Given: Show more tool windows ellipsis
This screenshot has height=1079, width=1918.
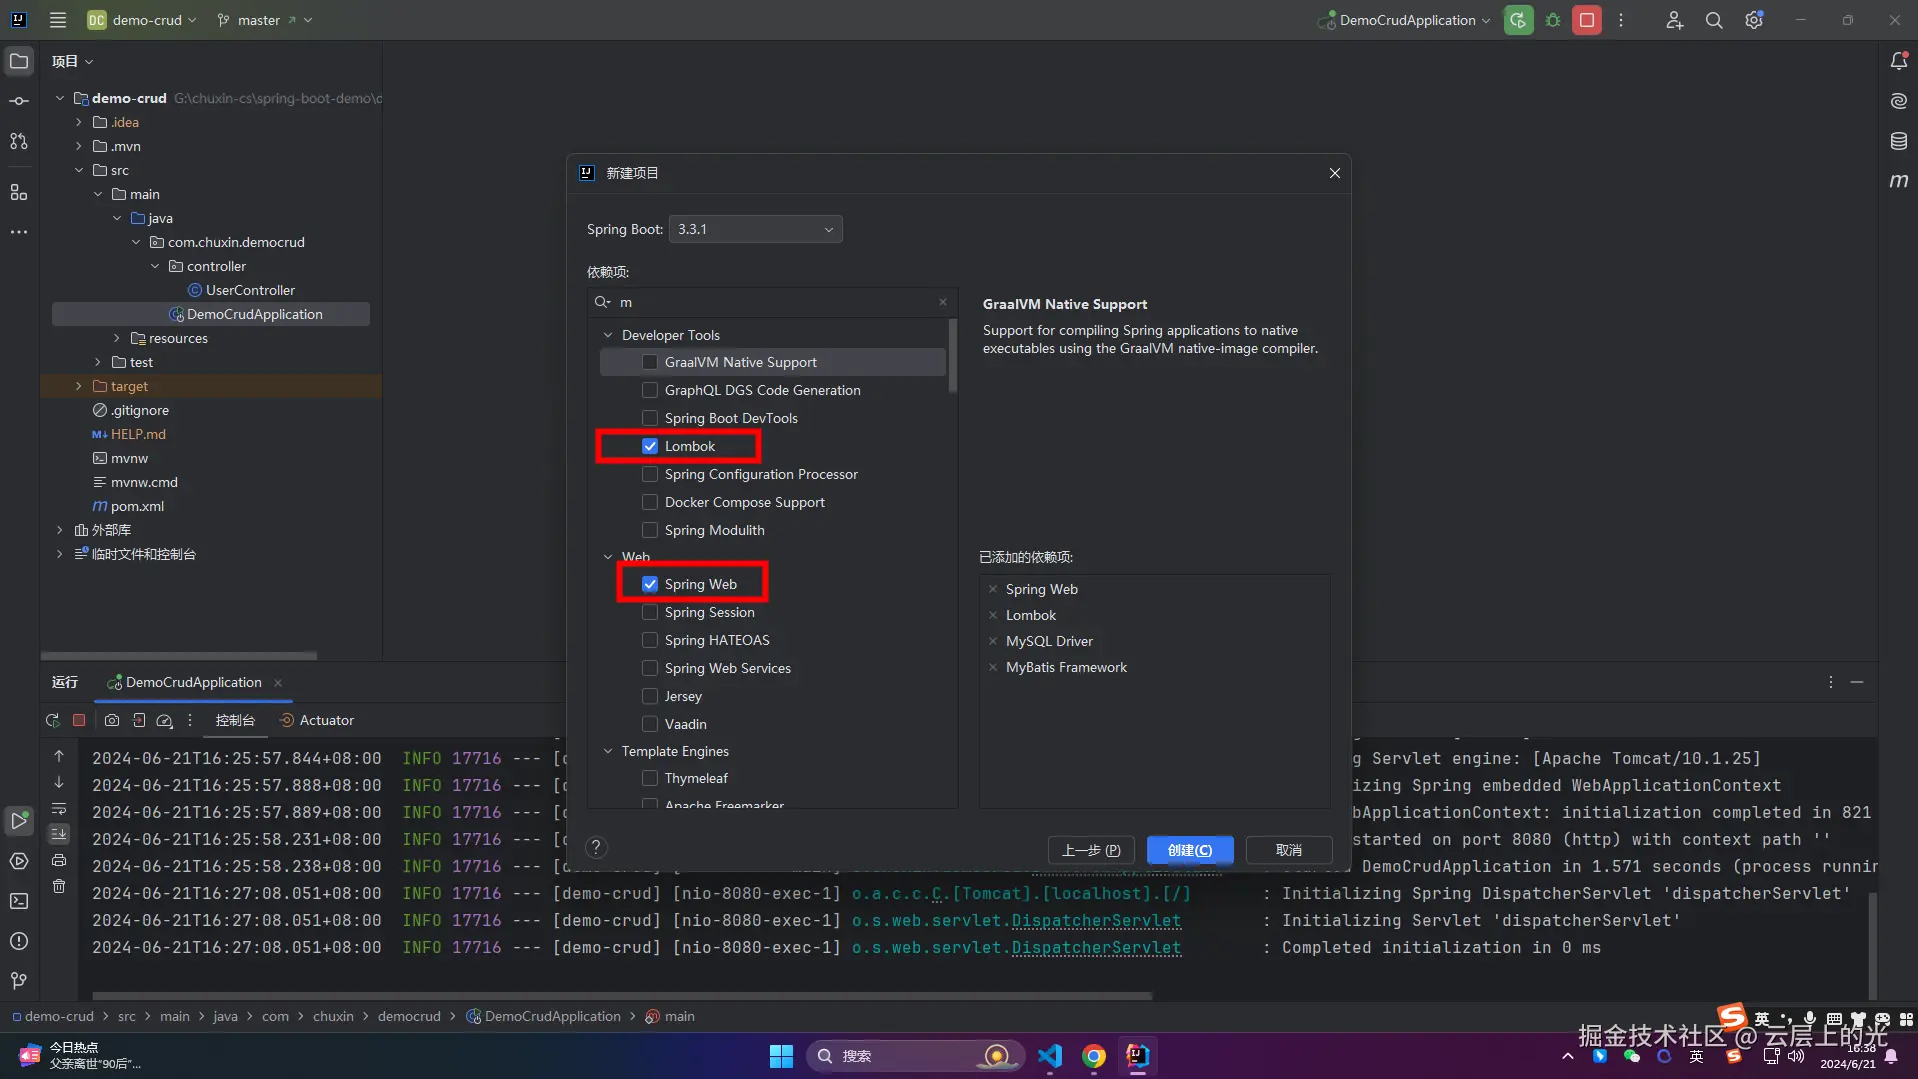Looking at the screenshot, I should coord(19,232).
